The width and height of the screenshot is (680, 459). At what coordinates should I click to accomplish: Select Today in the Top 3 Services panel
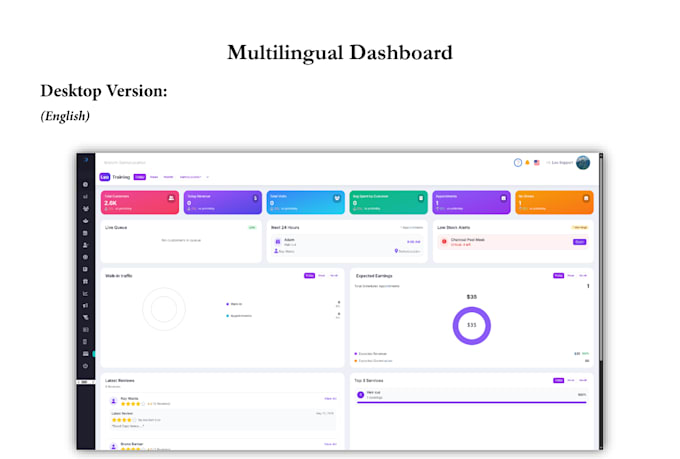pyautogui.click(x=559, y=380)
